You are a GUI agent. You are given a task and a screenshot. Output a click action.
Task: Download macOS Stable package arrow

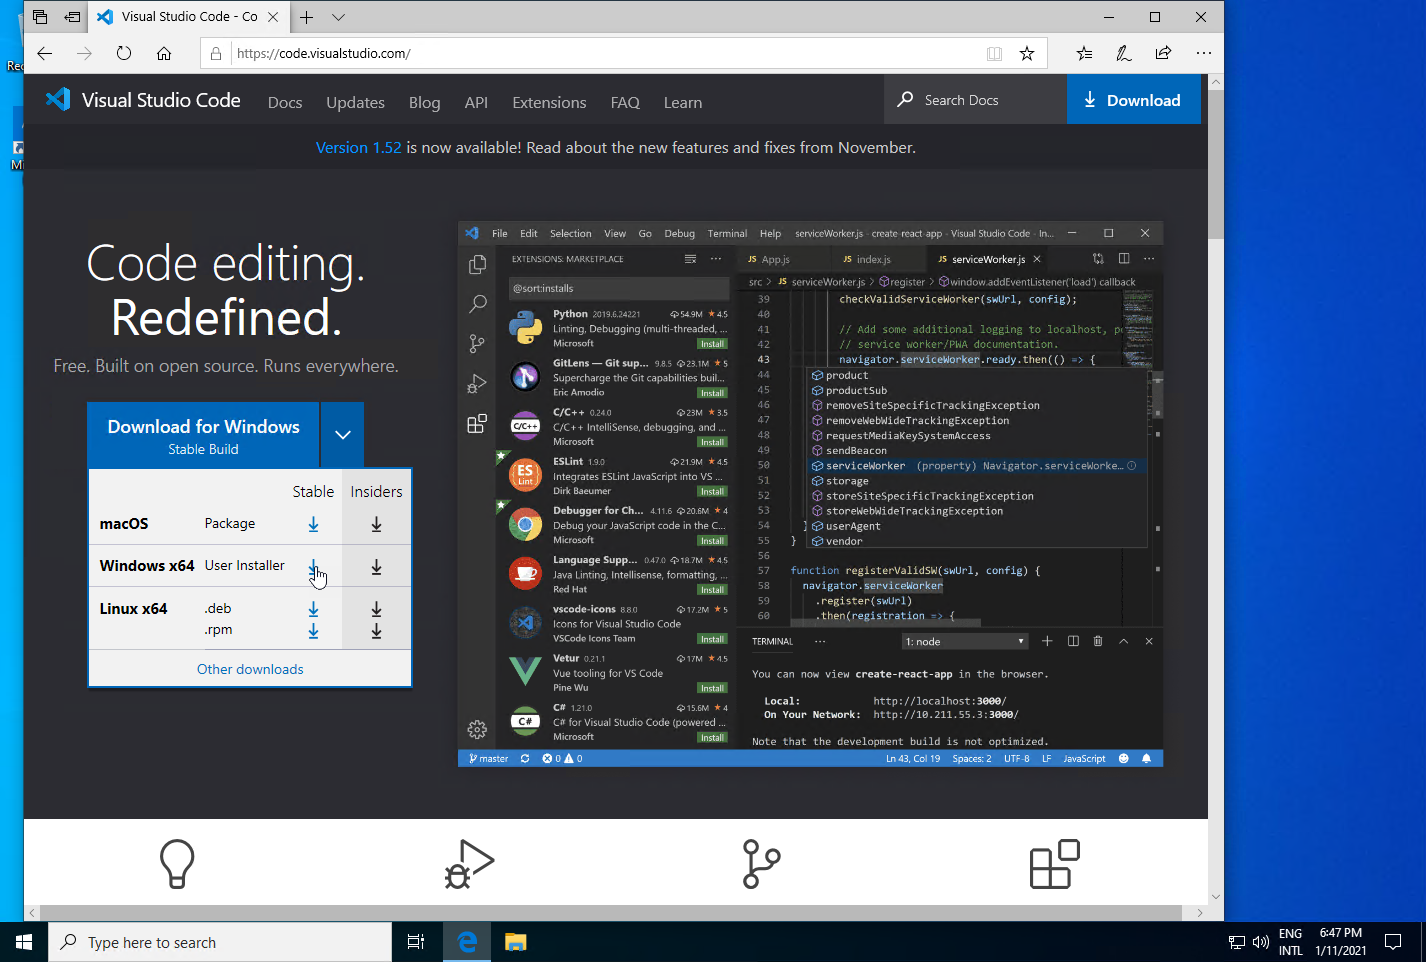[x=313, y=524]
